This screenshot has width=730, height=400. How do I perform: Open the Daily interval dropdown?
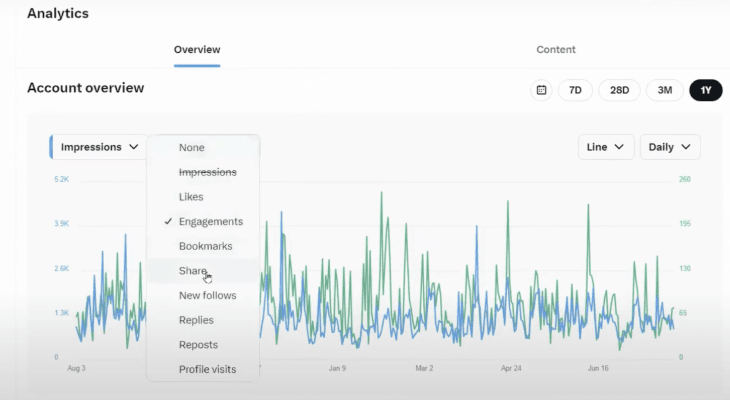point(669,147)
